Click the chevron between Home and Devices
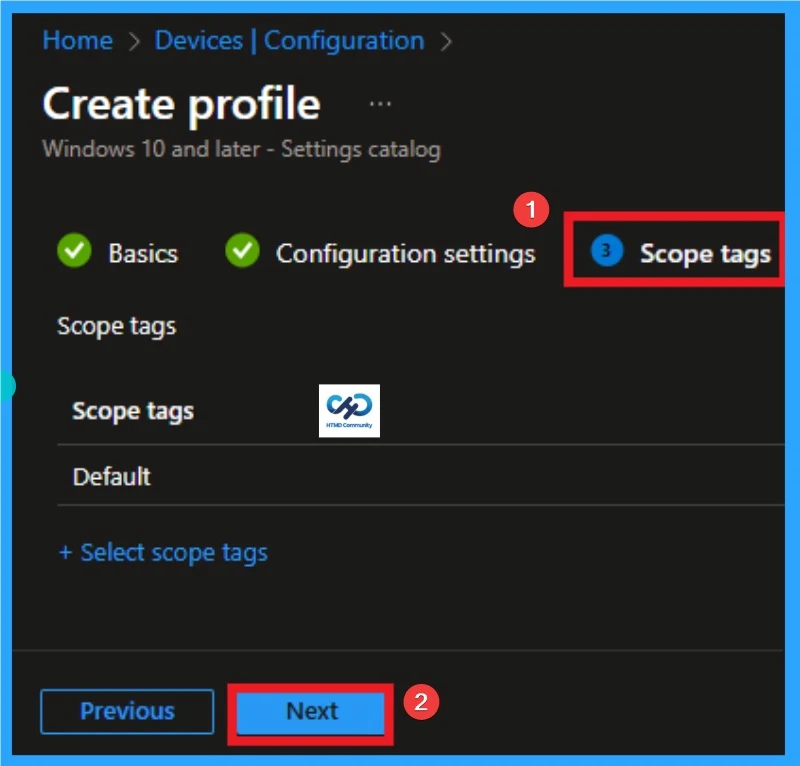 132,41
